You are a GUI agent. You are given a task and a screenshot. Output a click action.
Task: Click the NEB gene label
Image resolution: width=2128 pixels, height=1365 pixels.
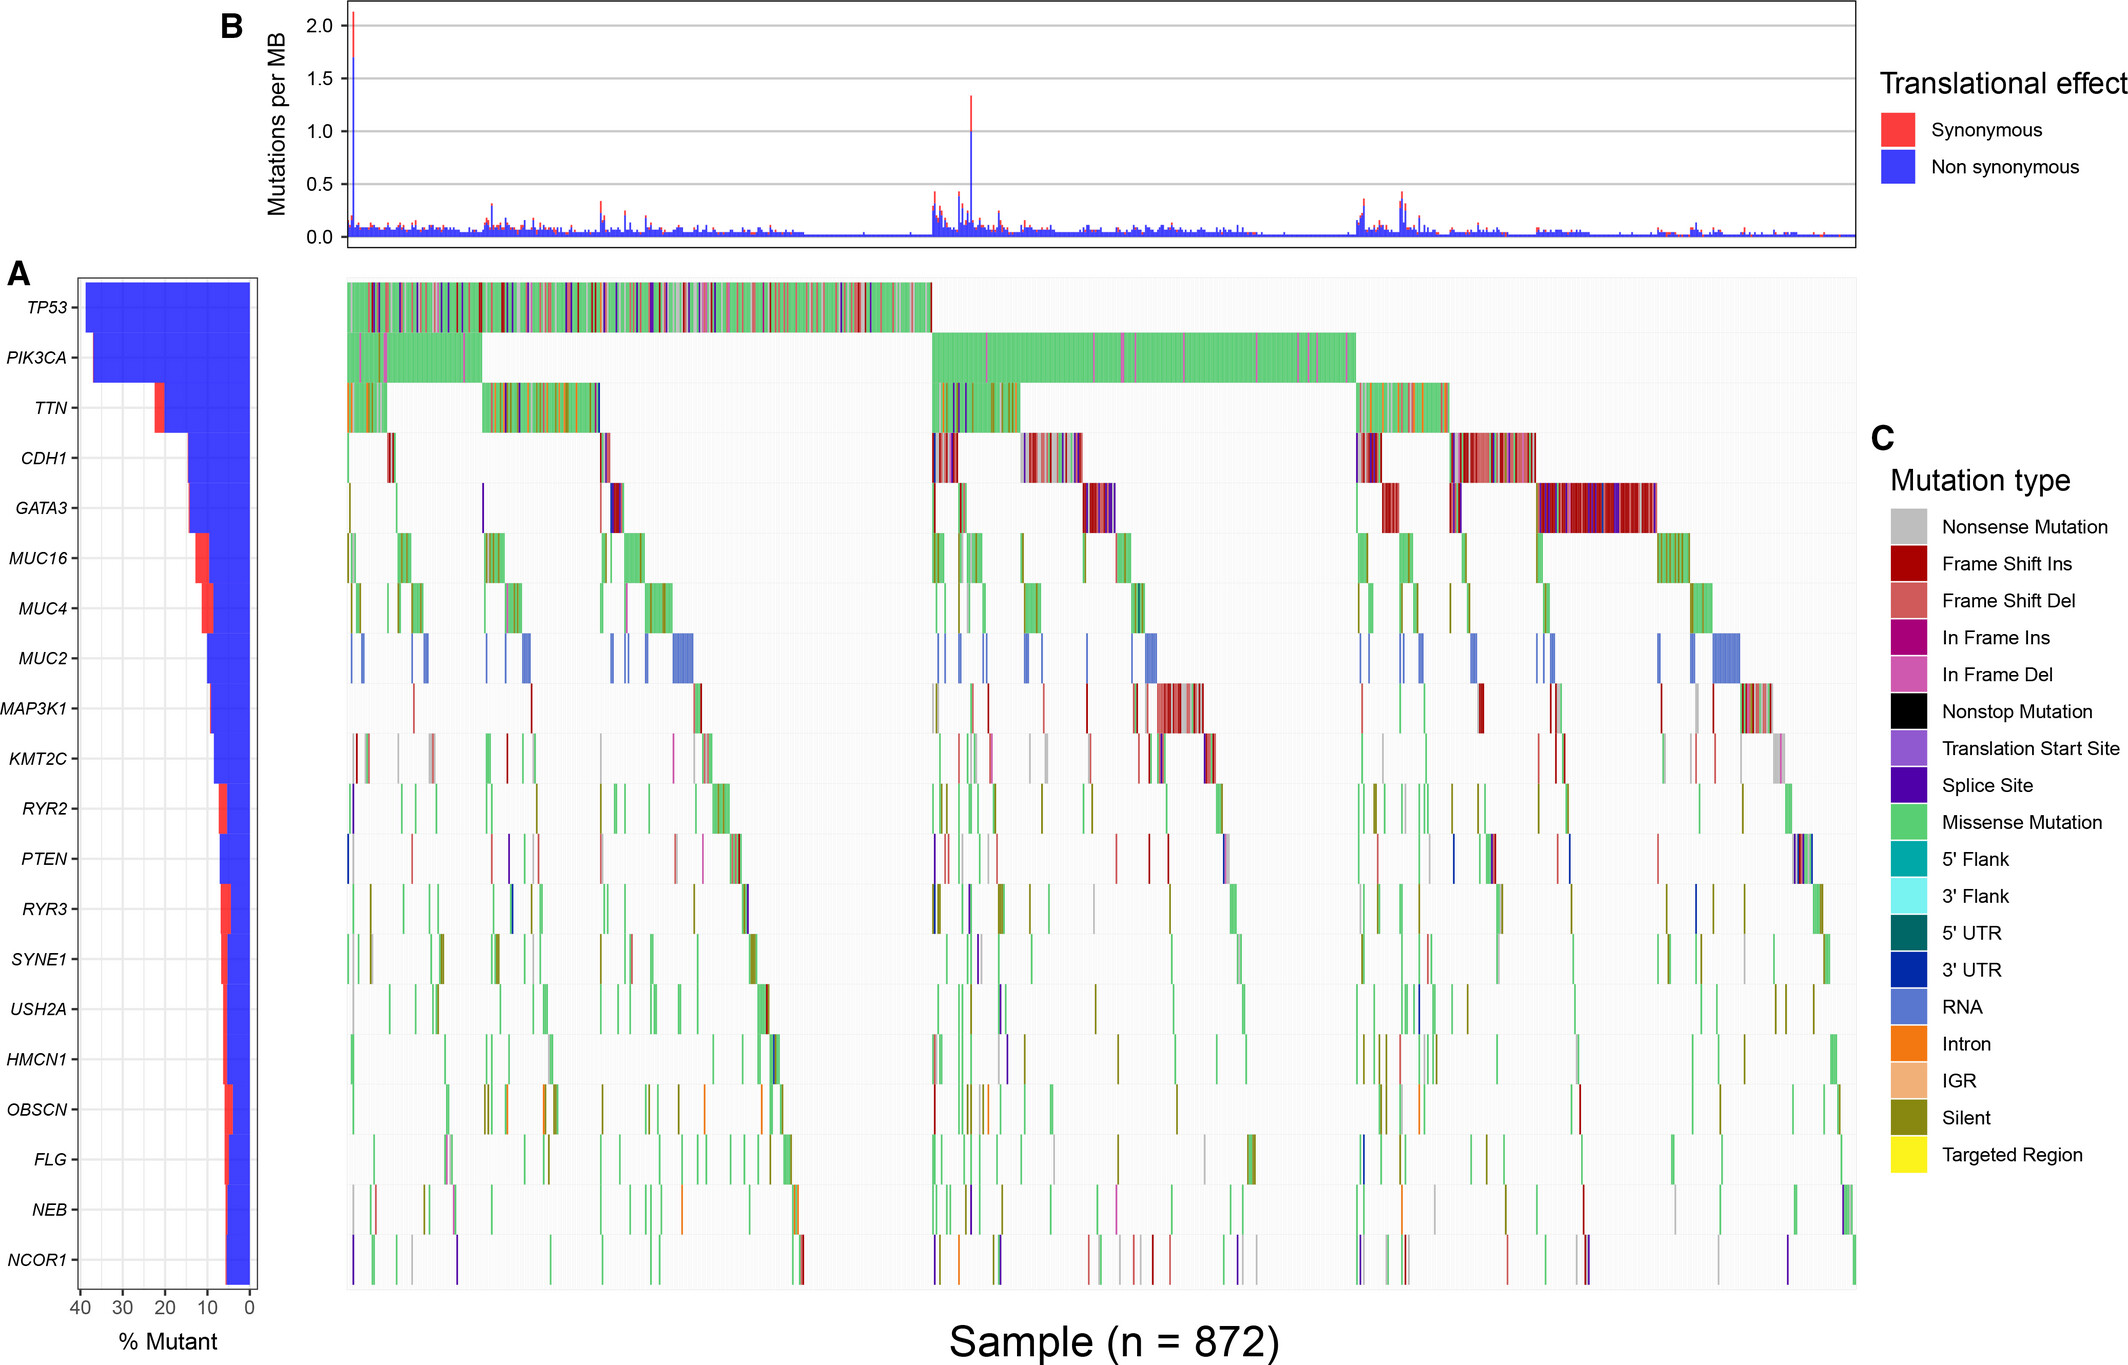(x=49, y=1209)
